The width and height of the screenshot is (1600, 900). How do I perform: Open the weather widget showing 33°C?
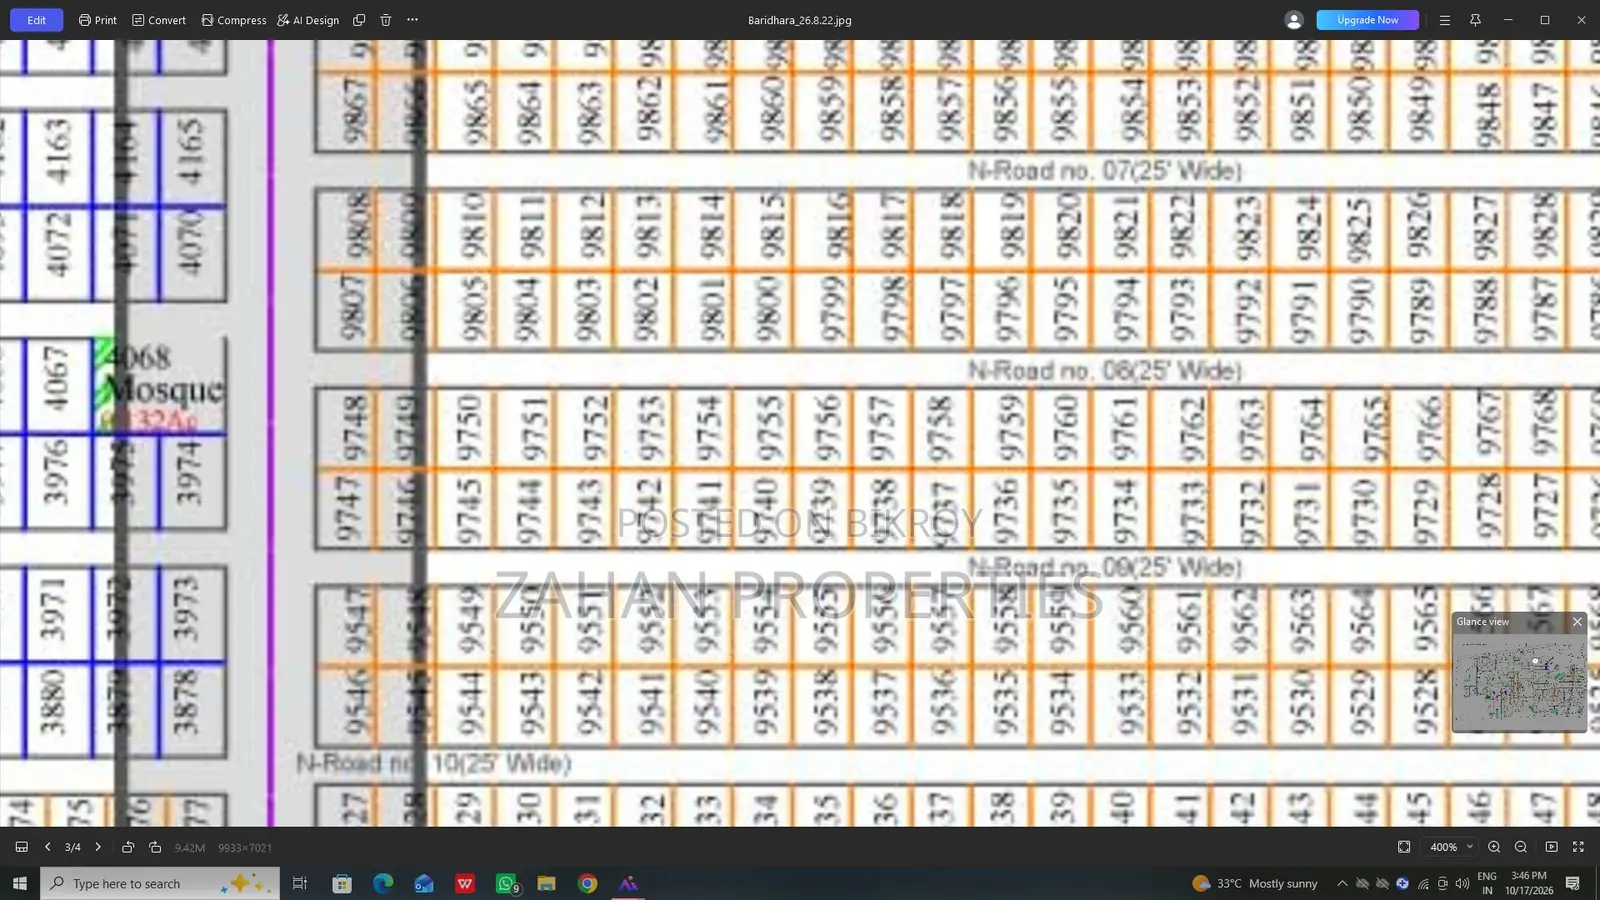[x=1255, y=883]
